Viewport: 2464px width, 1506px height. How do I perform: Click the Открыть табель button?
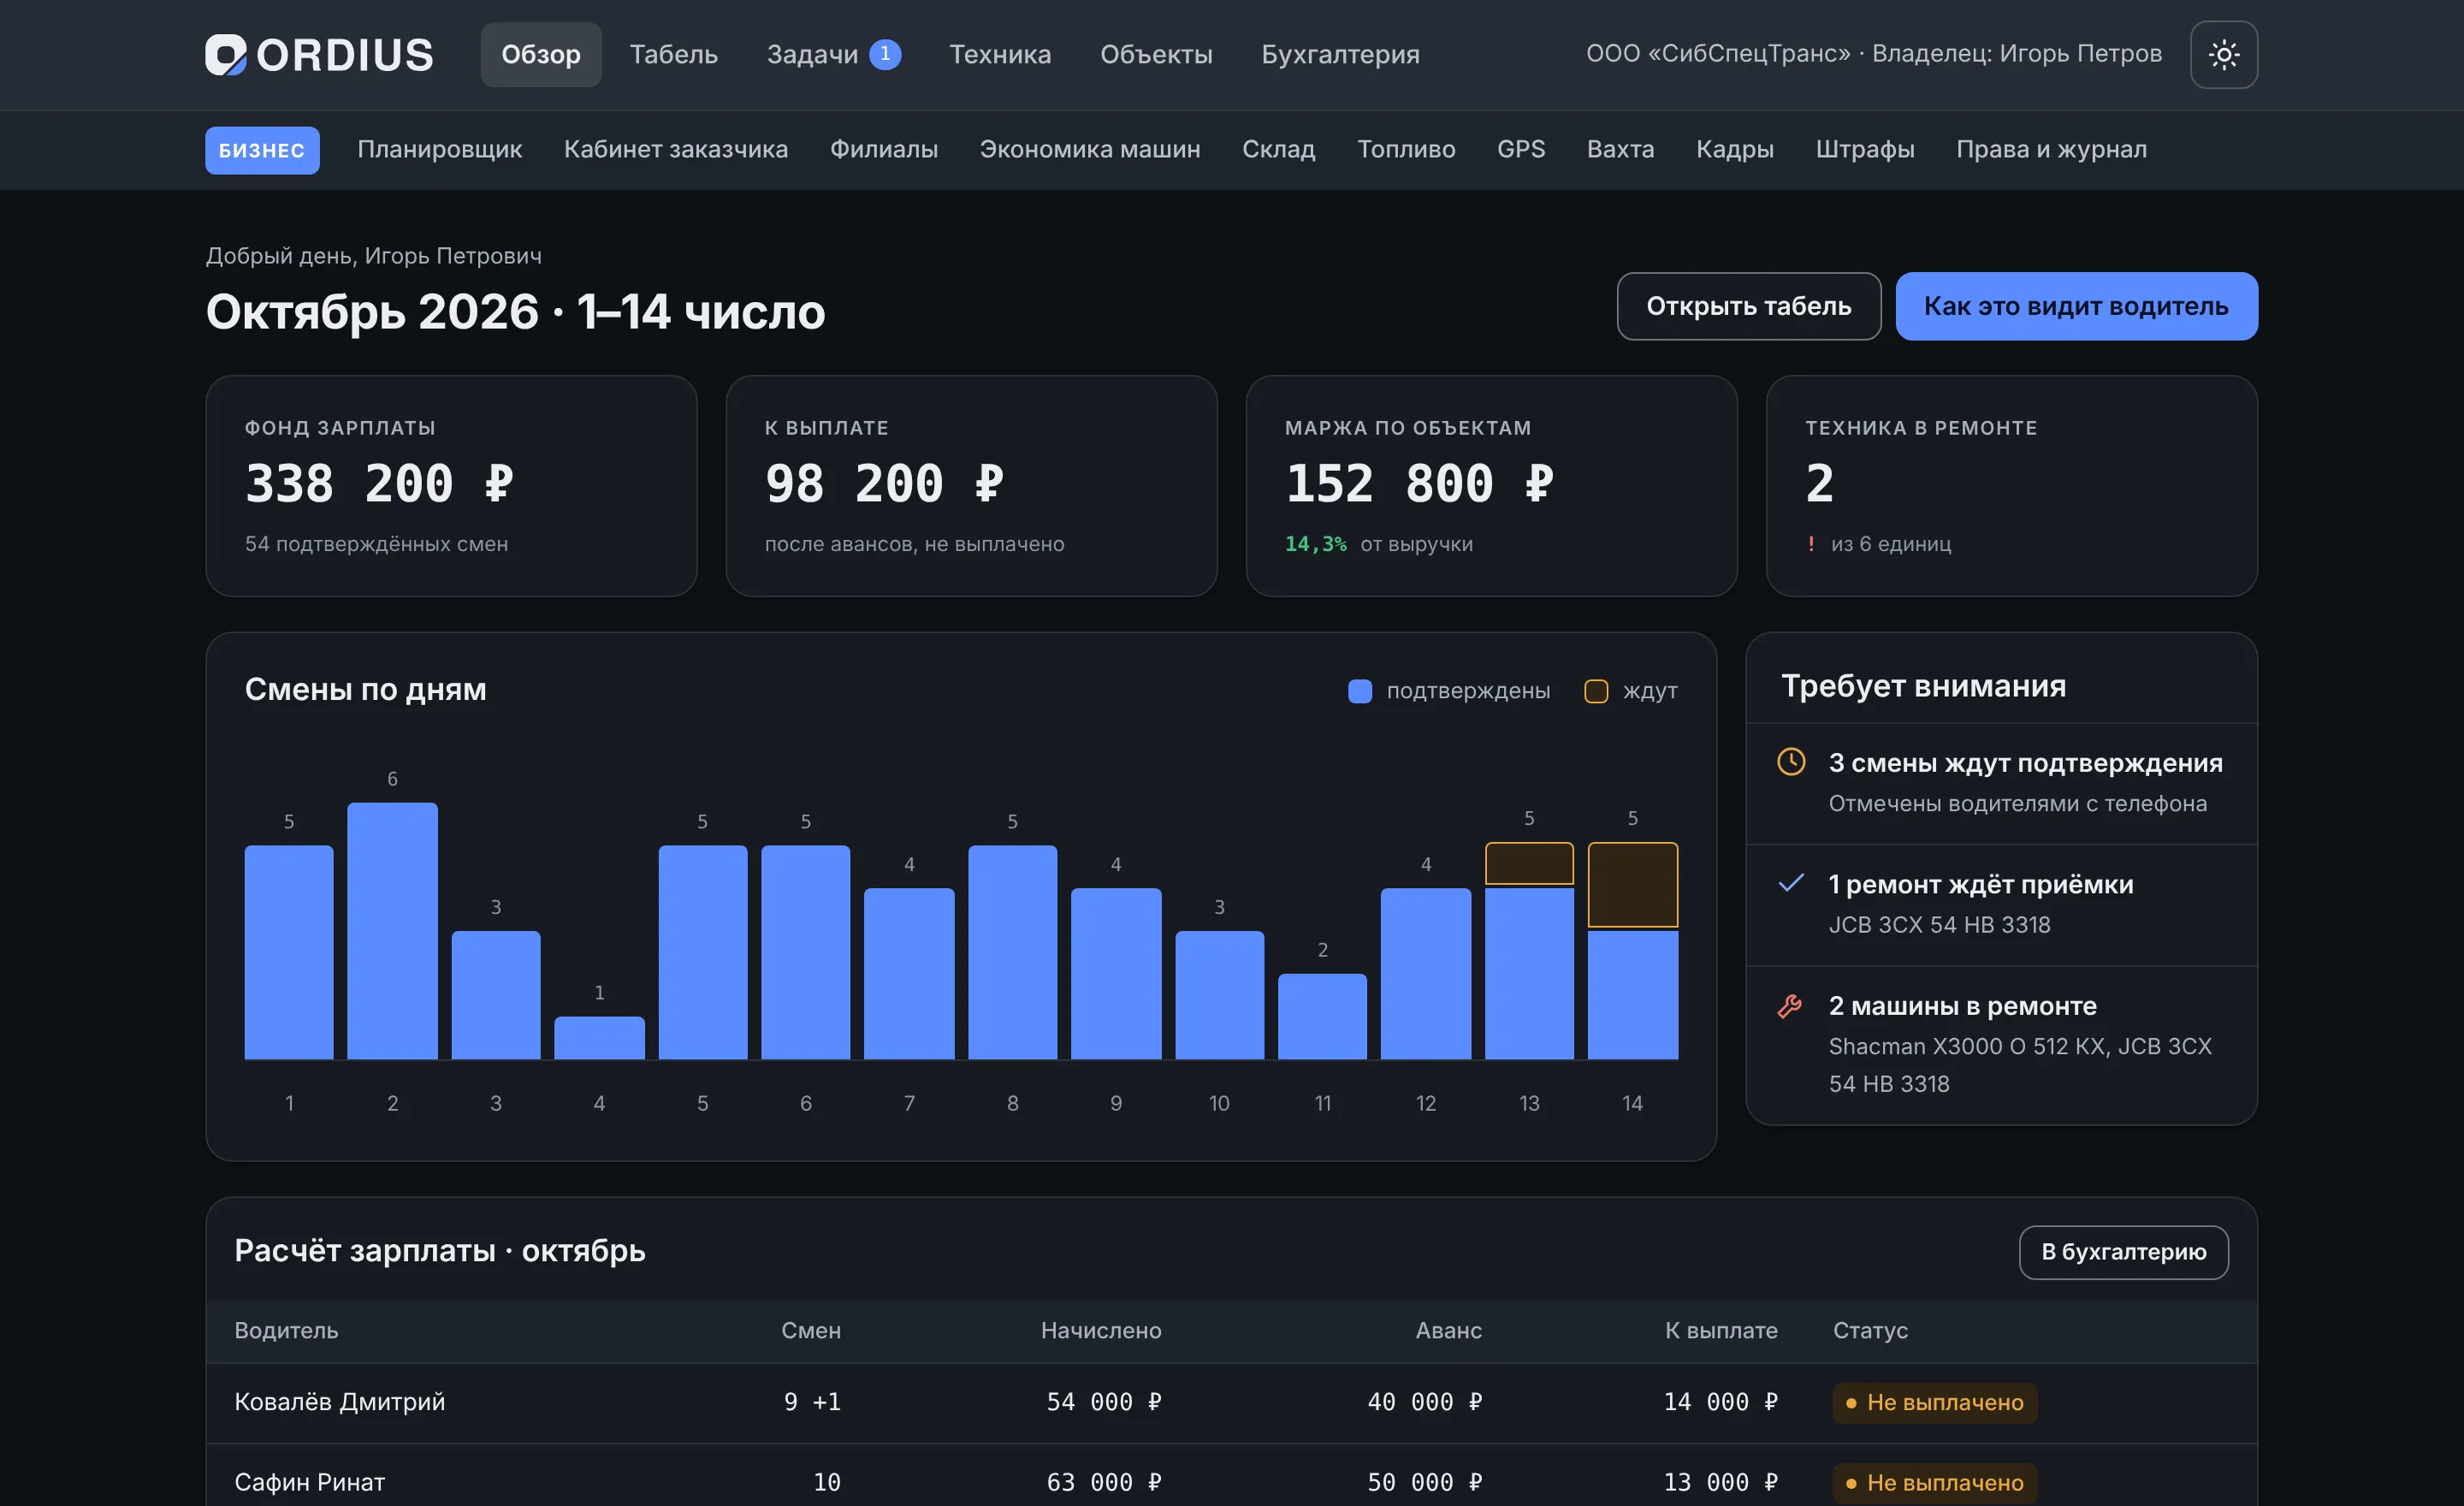click(1749, 306)
